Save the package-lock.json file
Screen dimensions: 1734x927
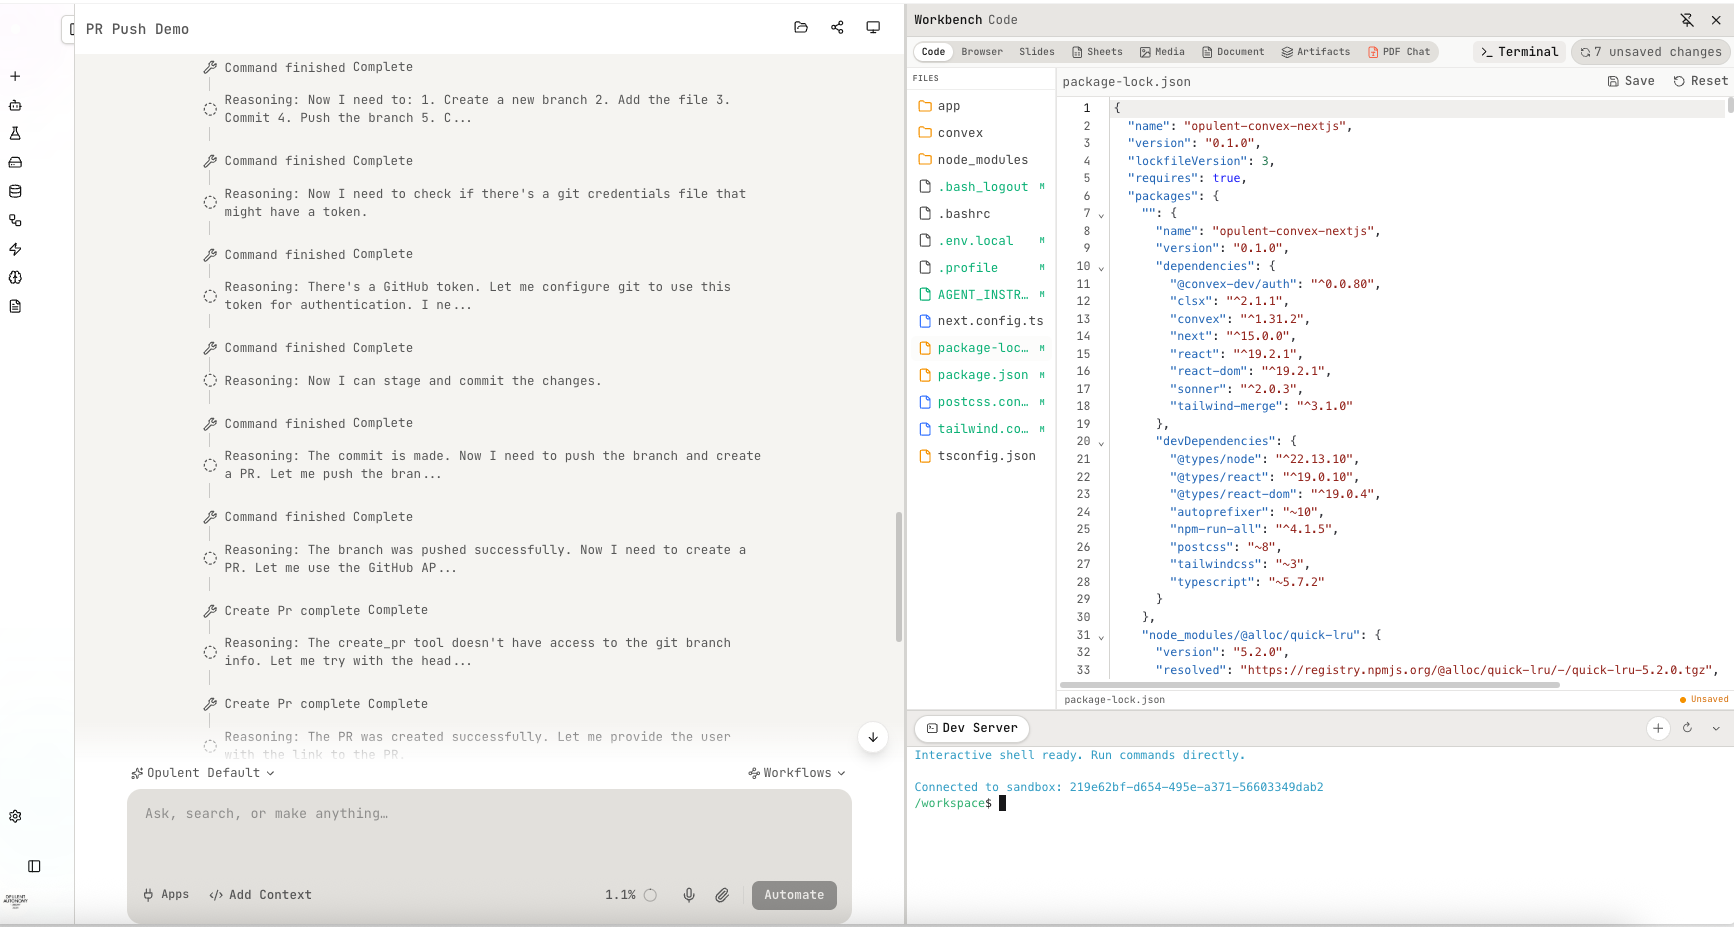pos(1630,80)
